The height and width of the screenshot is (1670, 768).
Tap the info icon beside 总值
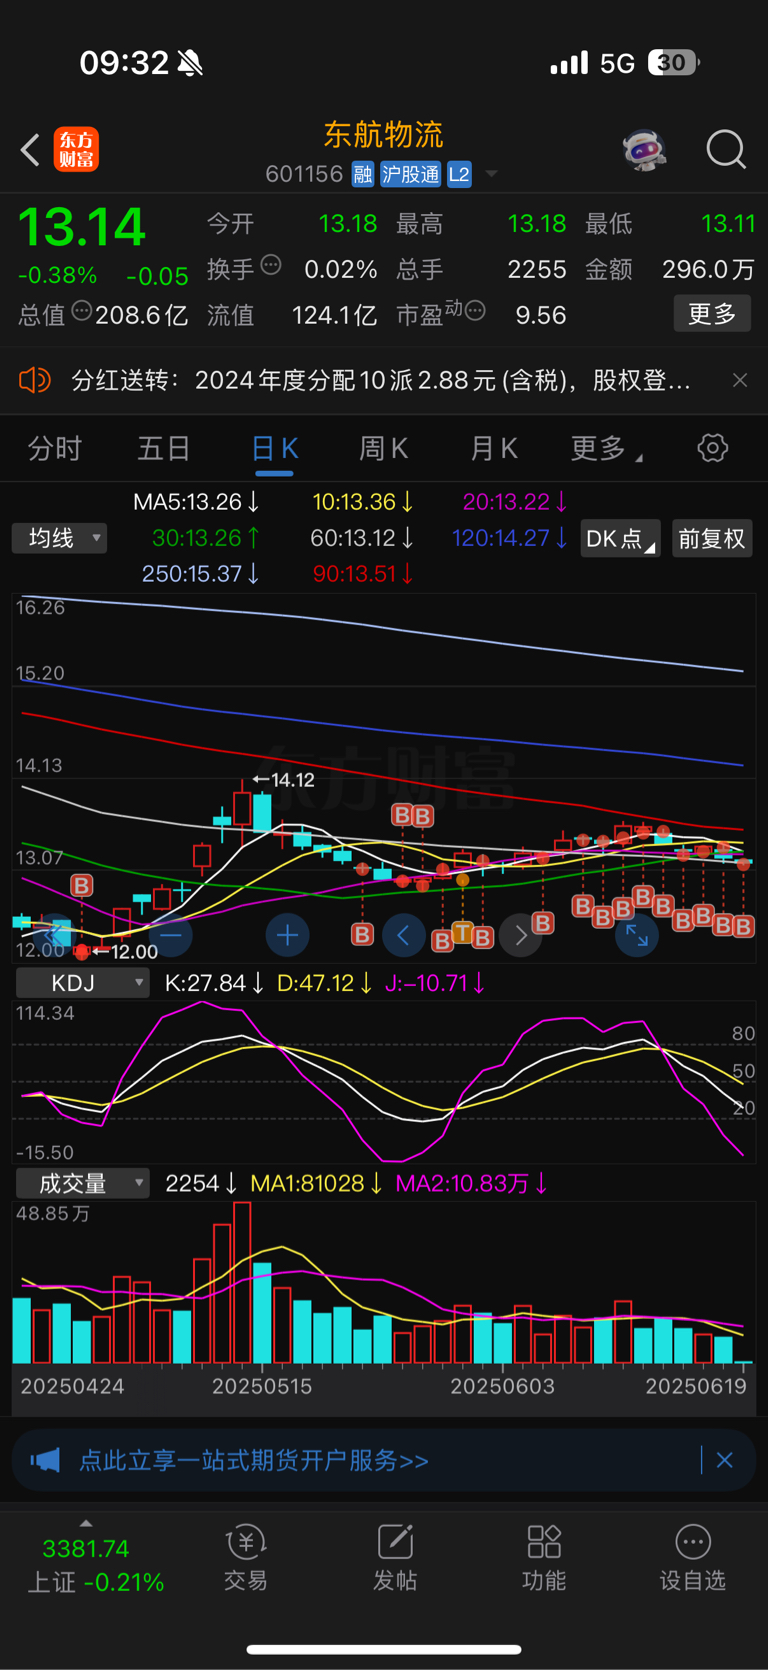coord(82,311)
